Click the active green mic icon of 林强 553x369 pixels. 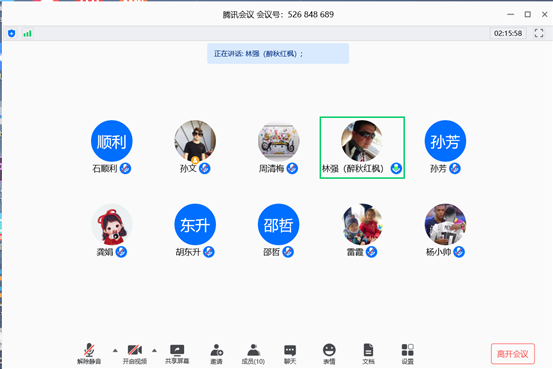coord(396,168)
